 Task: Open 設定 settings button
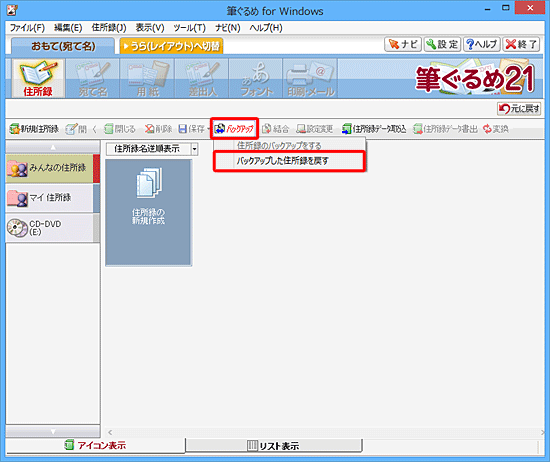[442, 45]
